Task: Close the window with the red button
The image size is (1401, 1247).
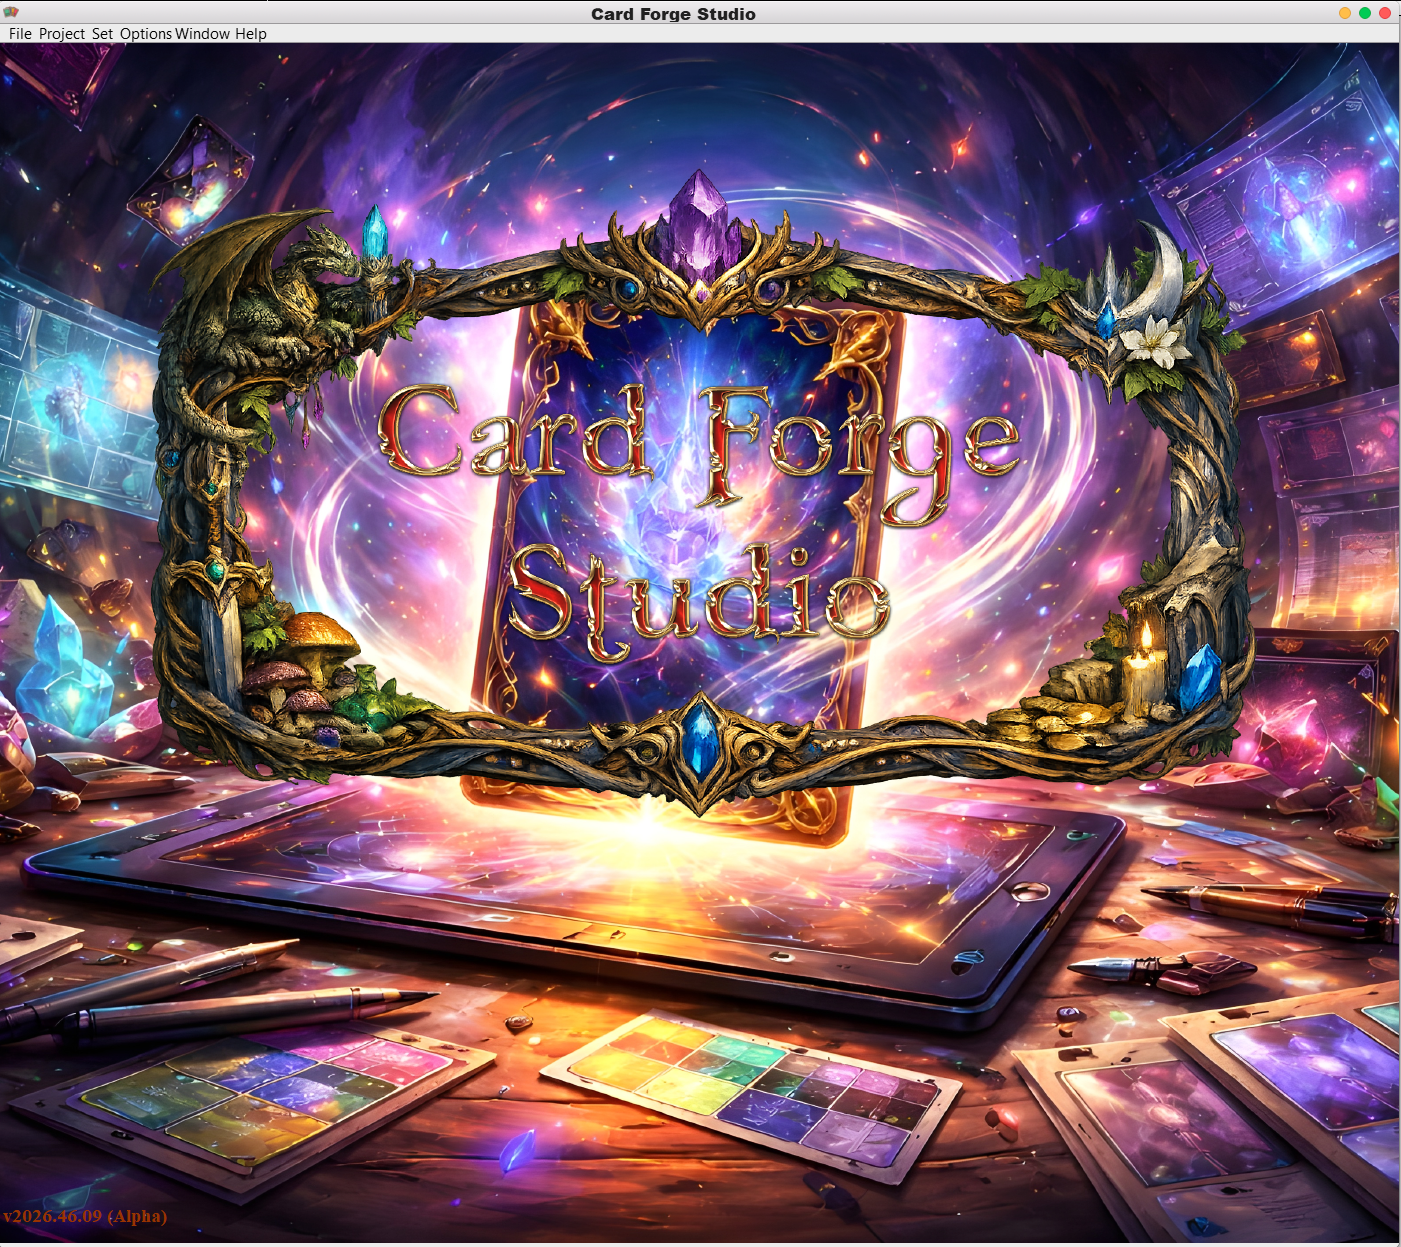Action: pos(1385,13)
